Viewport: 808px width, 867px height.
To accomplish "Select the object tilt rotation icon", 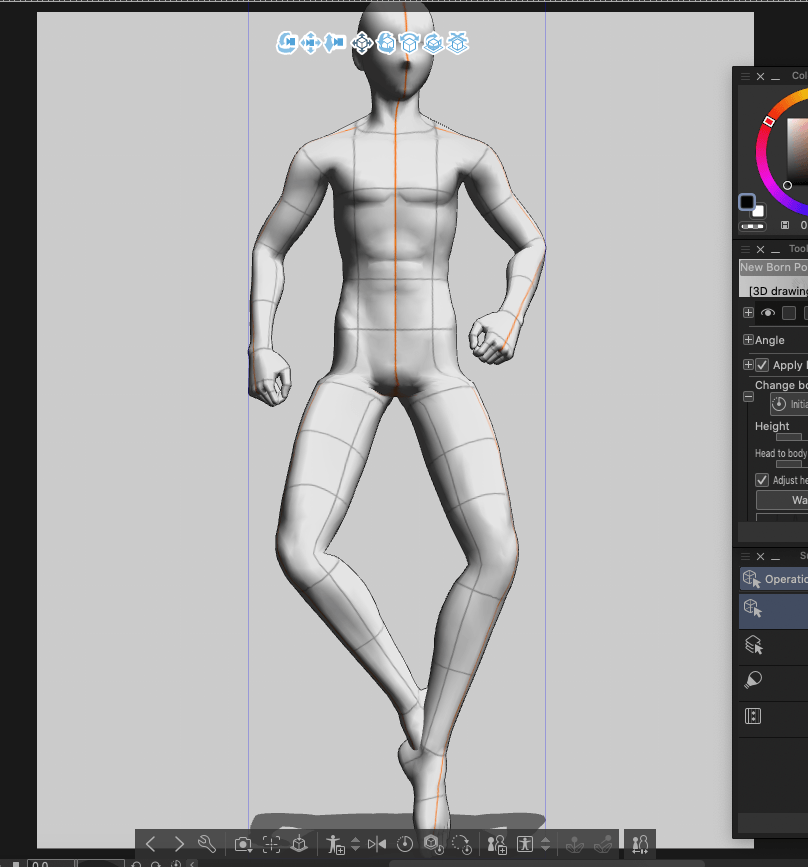I will [x=410, y=43].
